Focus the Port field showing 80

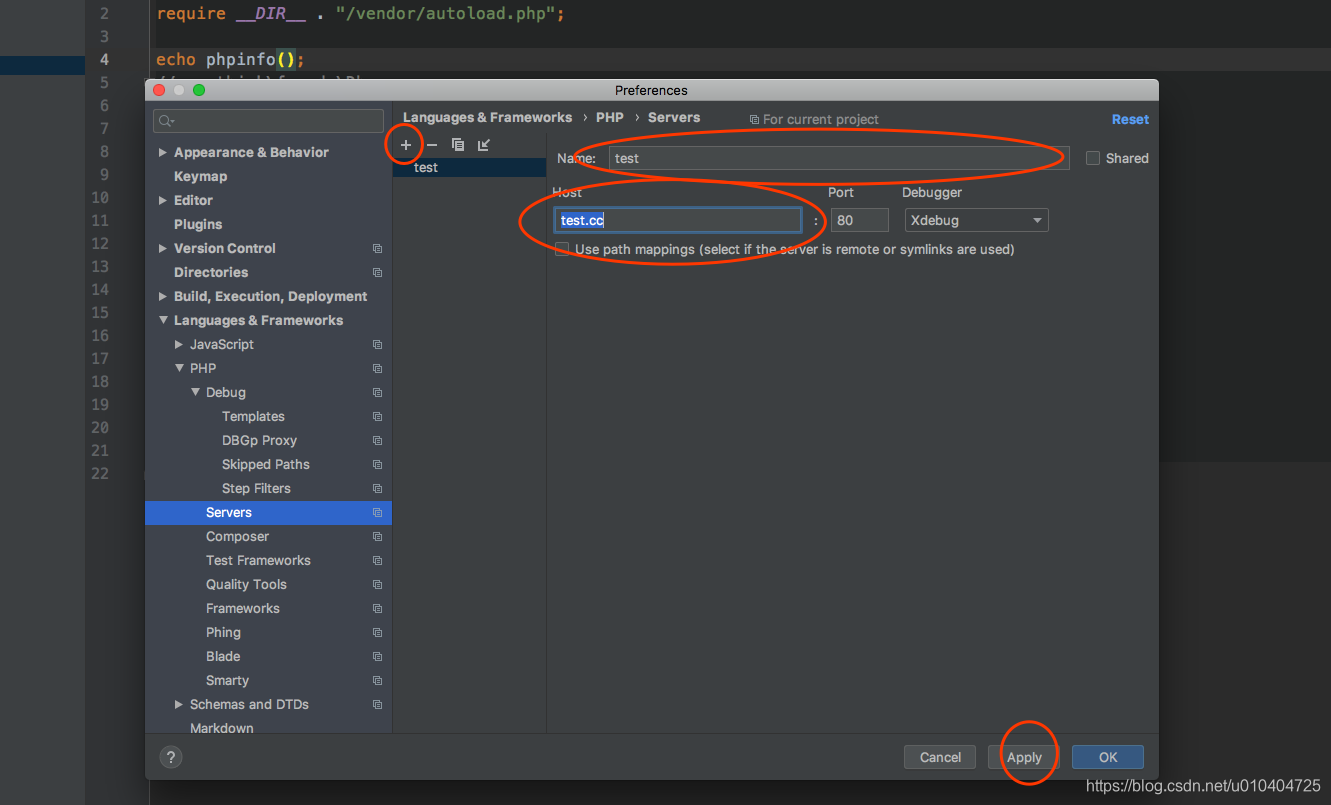point(859,220)
